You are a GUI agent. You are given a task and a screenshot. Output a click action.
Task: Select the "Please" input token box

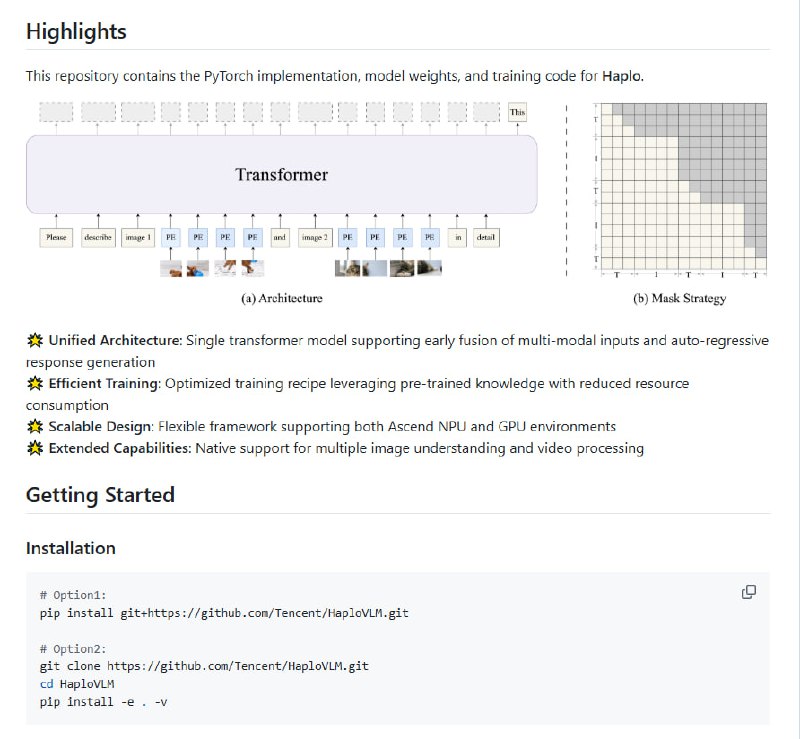pos(56,238)
